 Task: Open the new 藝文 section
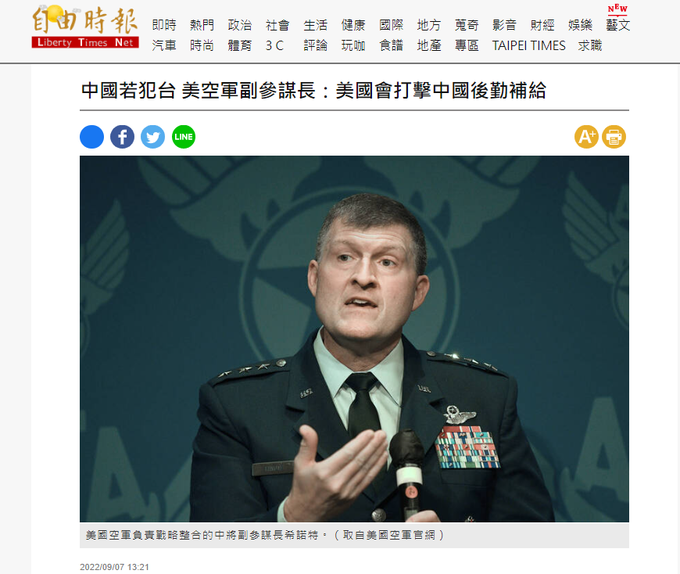(x=618, y=25)
